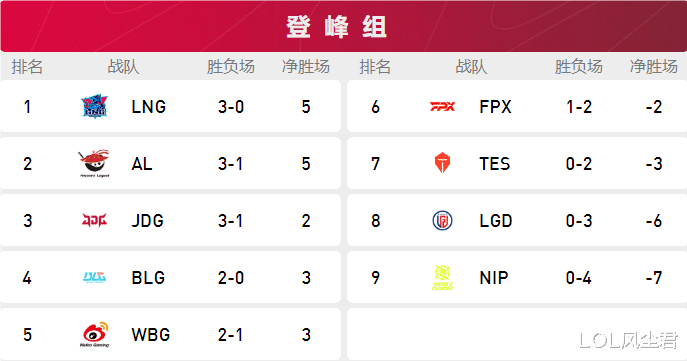Screen dimensions: 687x361
Task: Click the NIP yellow logo
Action: (x=442, y=277)
